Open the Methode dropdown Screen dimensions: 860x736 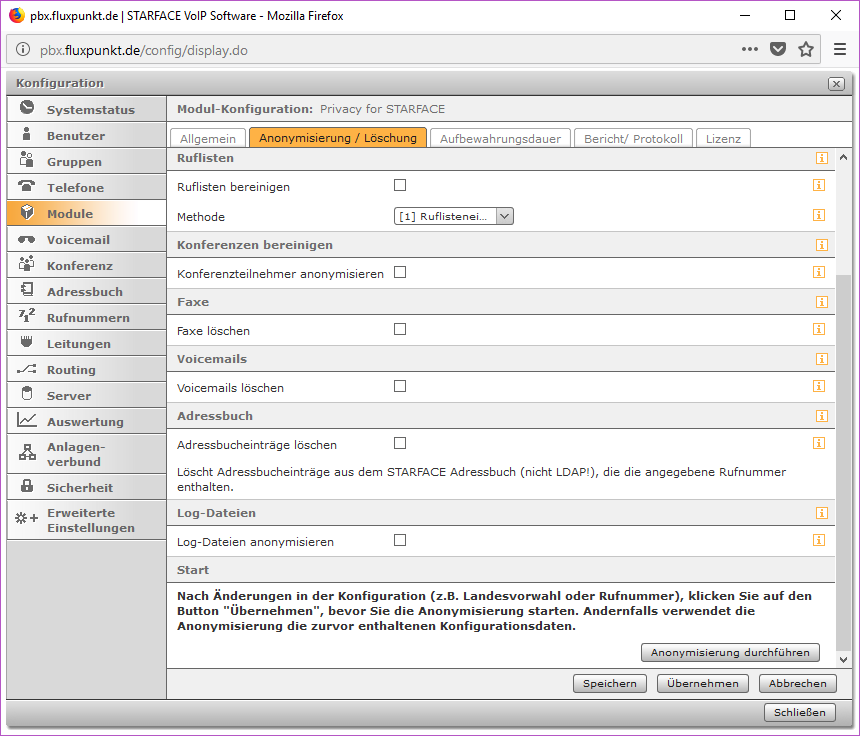pyautogui.click(x=454, y=216)
